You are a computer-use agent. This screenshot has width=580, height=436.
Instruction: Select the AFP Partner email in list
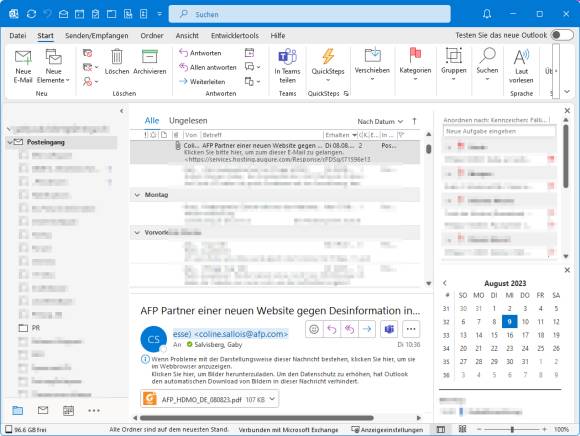[275, 152]
